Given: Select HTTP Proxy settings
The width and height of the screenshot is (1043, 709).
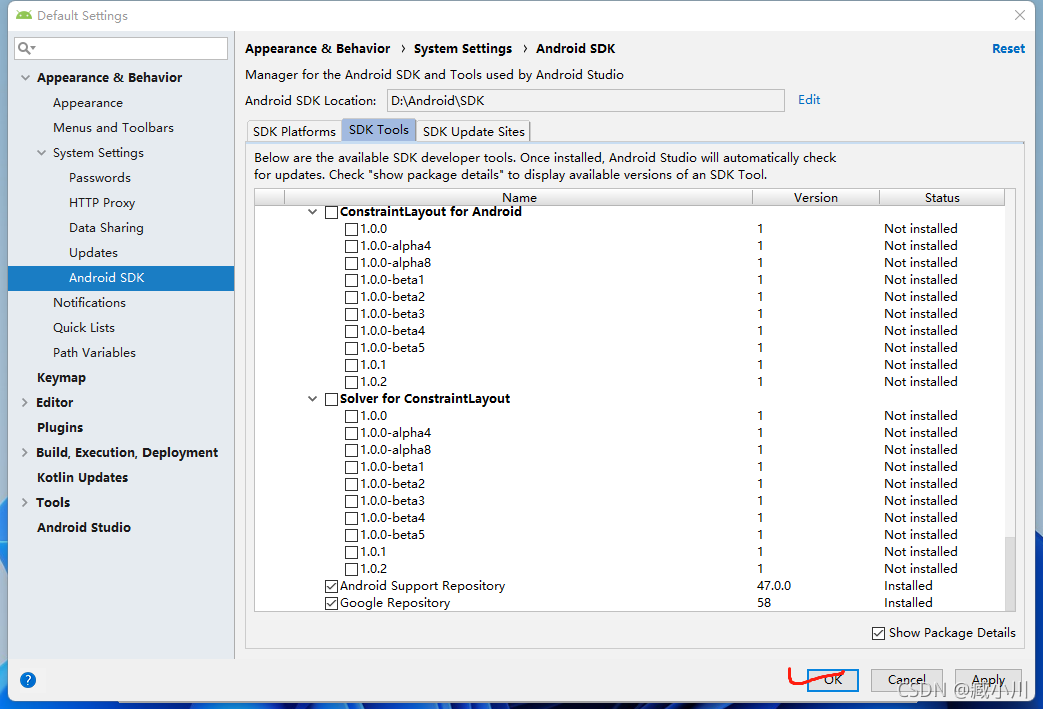Looking at the screenshot, I should click(102, 203).
